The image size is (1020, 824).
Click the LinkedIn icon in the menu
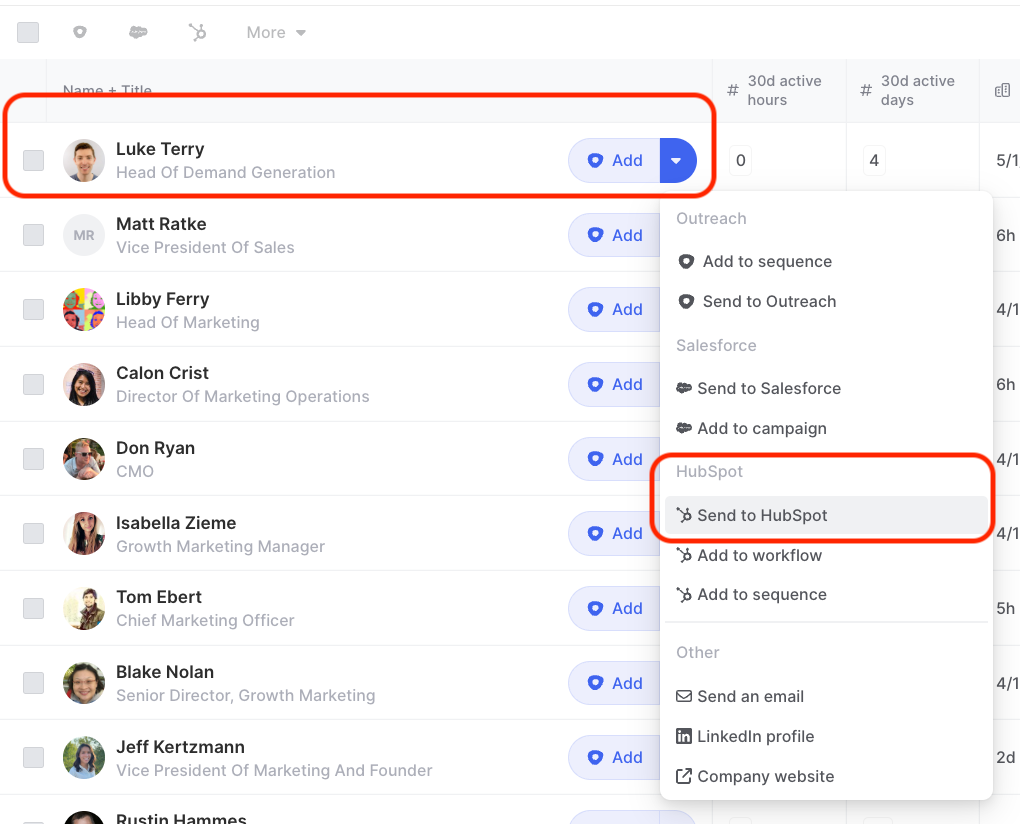(x=684, y=736)
